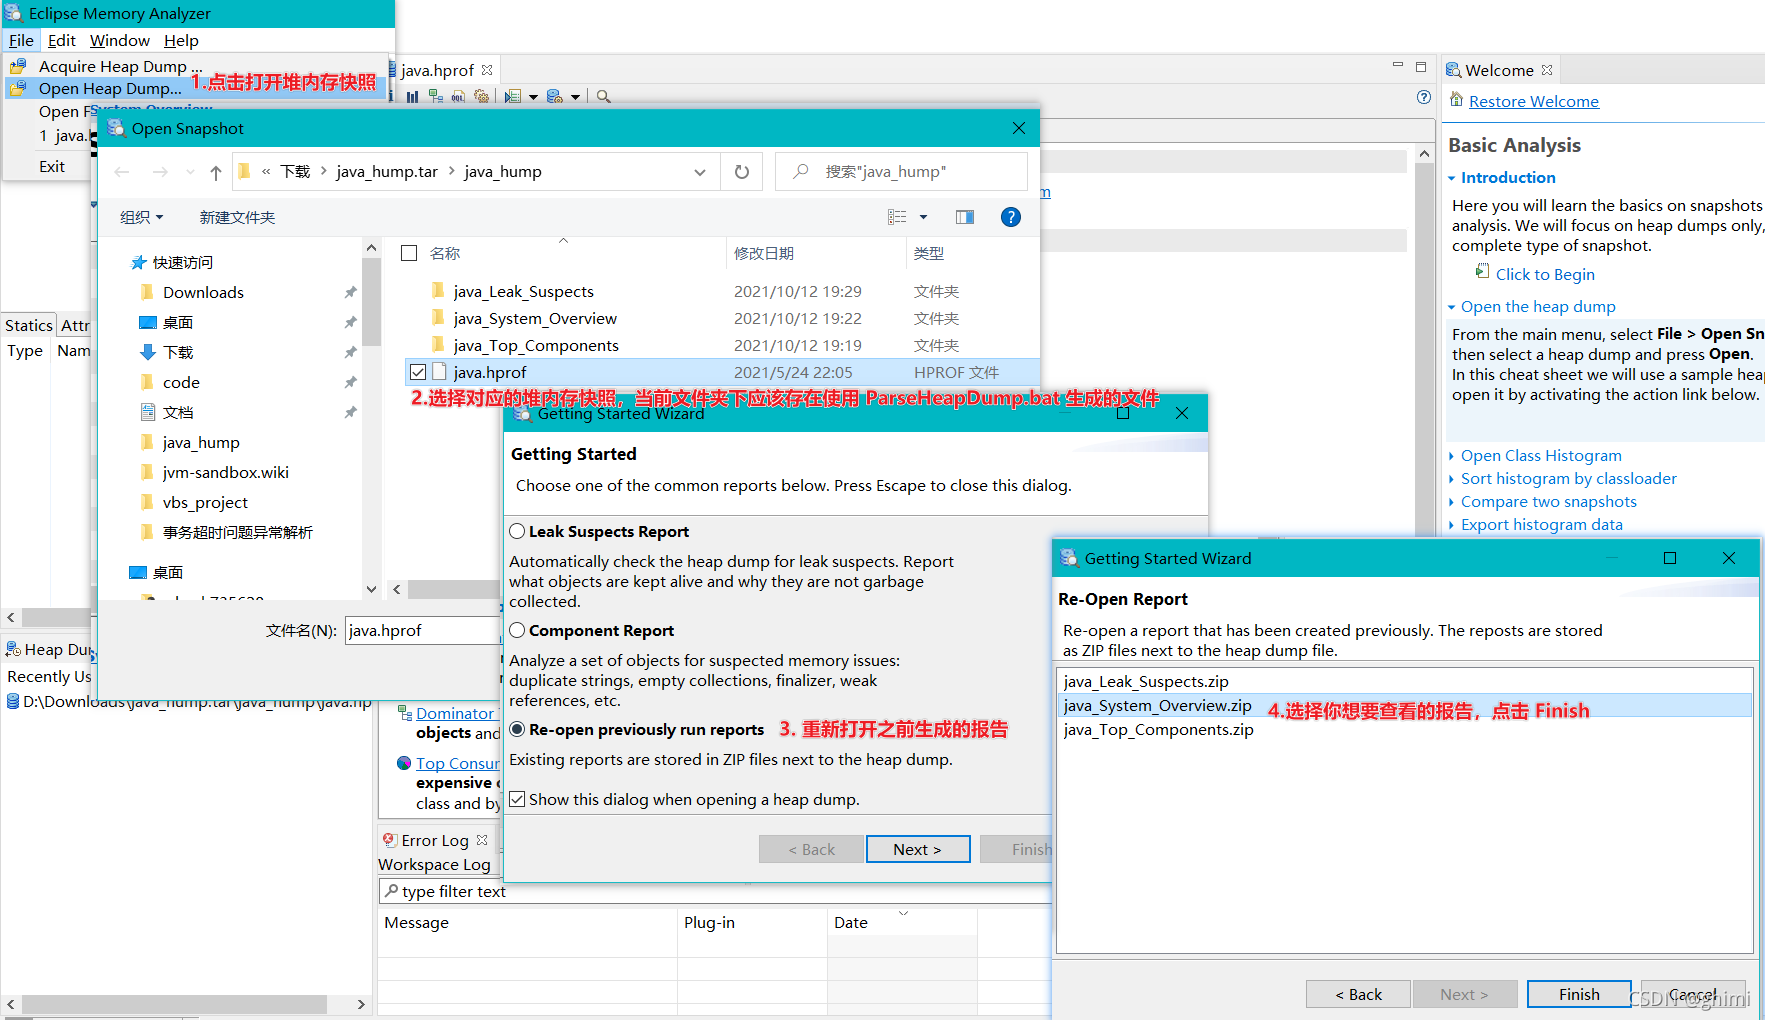
Task: Toggle the preview pane icon in Open Snapshot
Action: click(x=965, y=217)
